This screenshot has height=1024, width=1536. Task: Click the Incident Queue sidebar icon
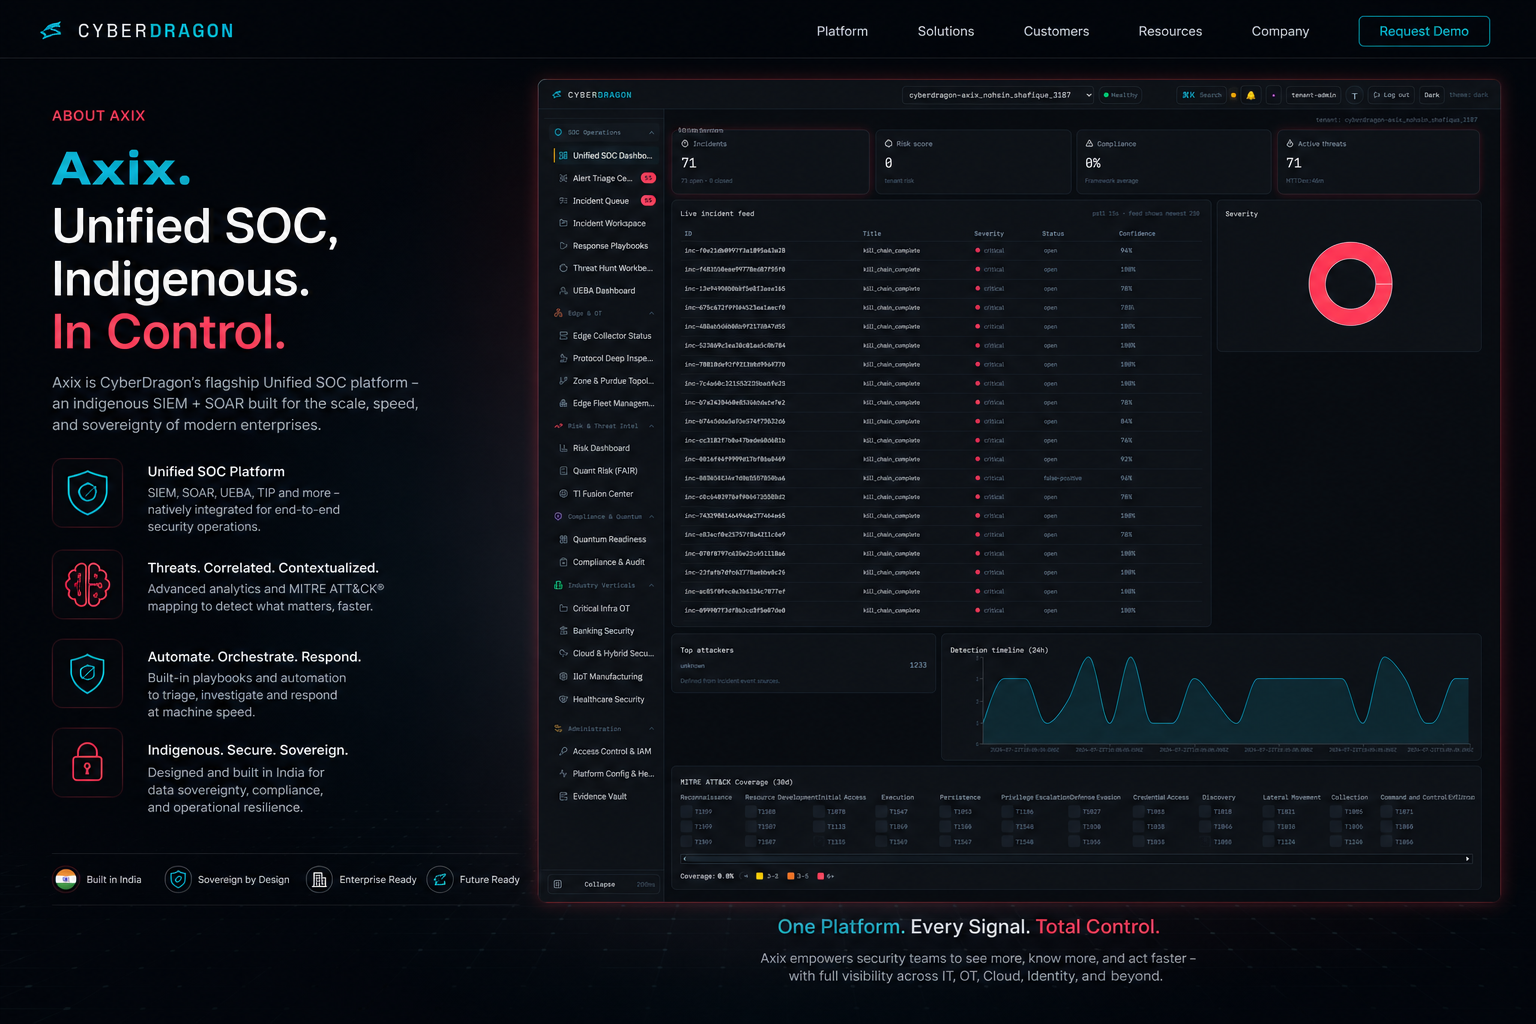coord(563,201)
